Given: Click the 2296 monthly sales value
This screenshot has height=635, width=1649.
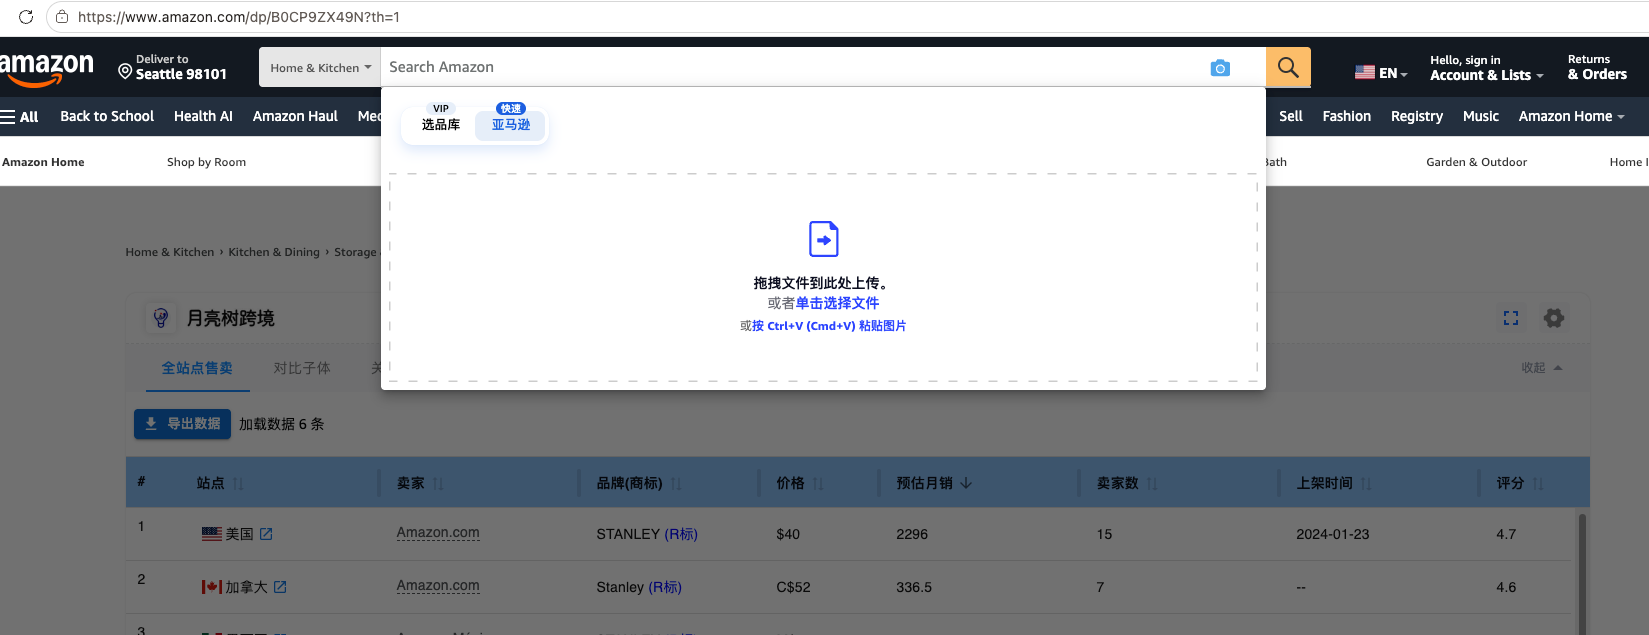Looking at the screenshot, I should [912, 534].
